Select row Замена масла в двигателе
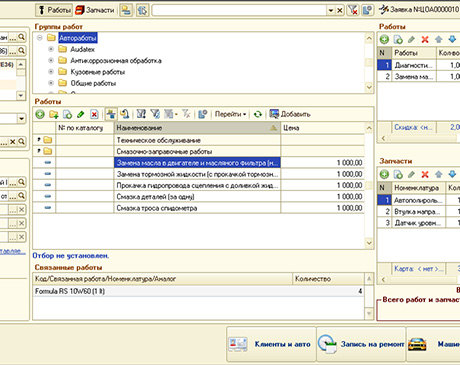The image size is (460, 365). click(197, 163)
